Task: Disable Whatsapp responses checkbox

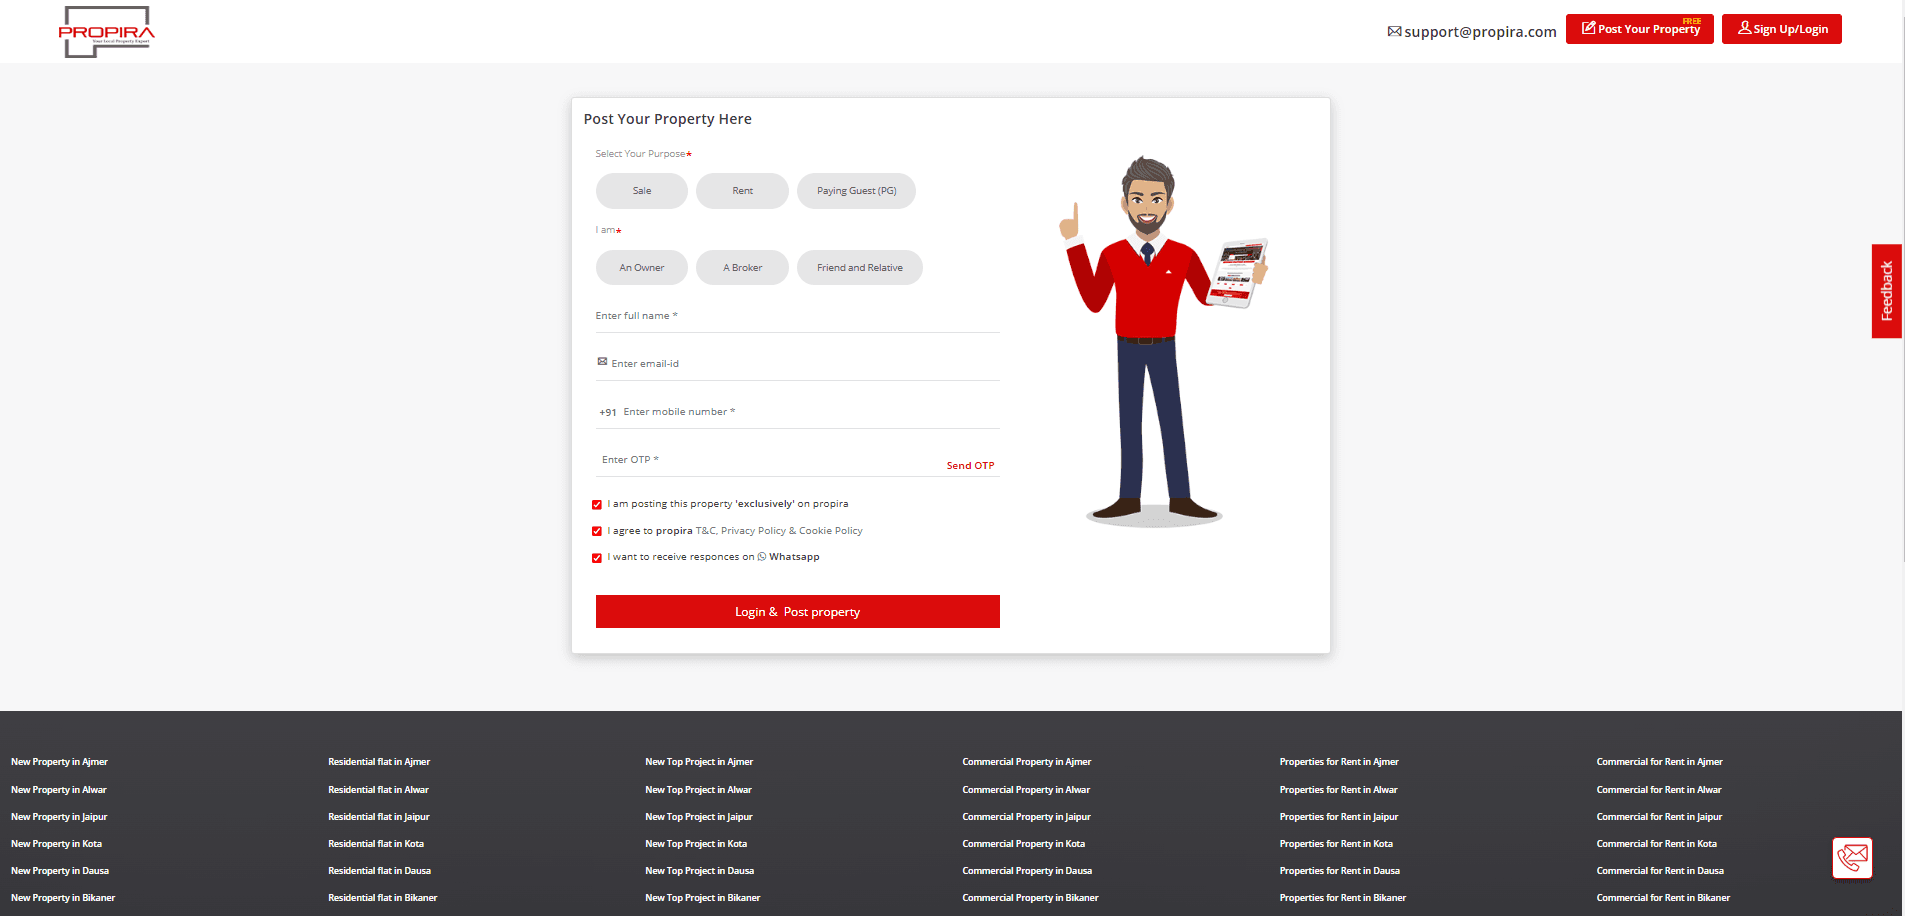Action: pos(597,558)
